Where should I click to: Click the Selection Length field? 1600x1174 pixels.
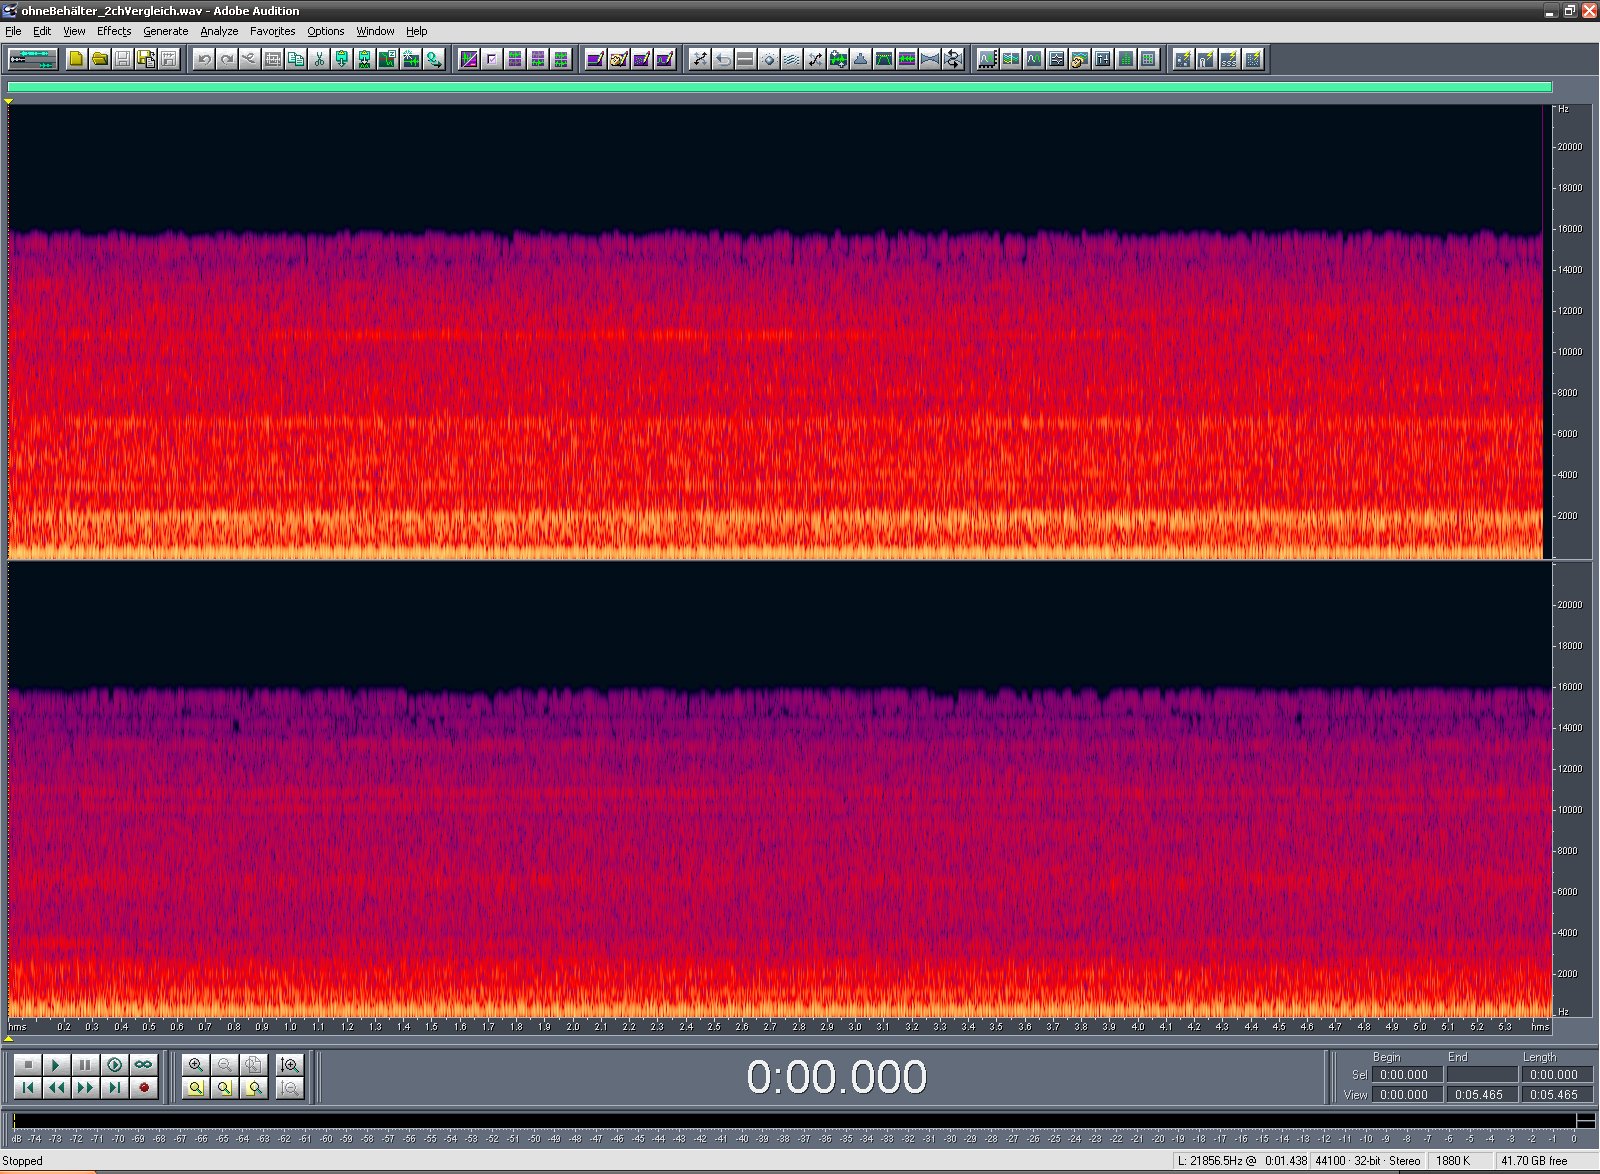(x=1556, y=1075)
